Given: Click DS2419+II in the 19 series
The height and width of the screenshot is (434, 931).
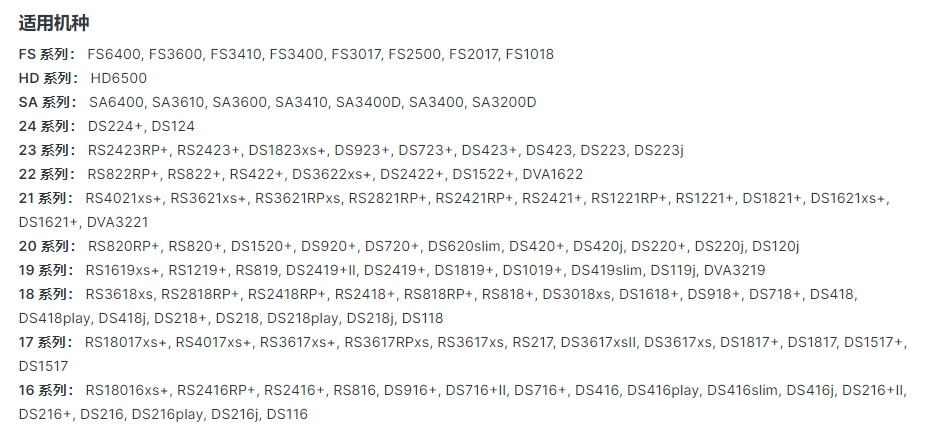Looking at the screenshot, I should [x=321, y=270].
